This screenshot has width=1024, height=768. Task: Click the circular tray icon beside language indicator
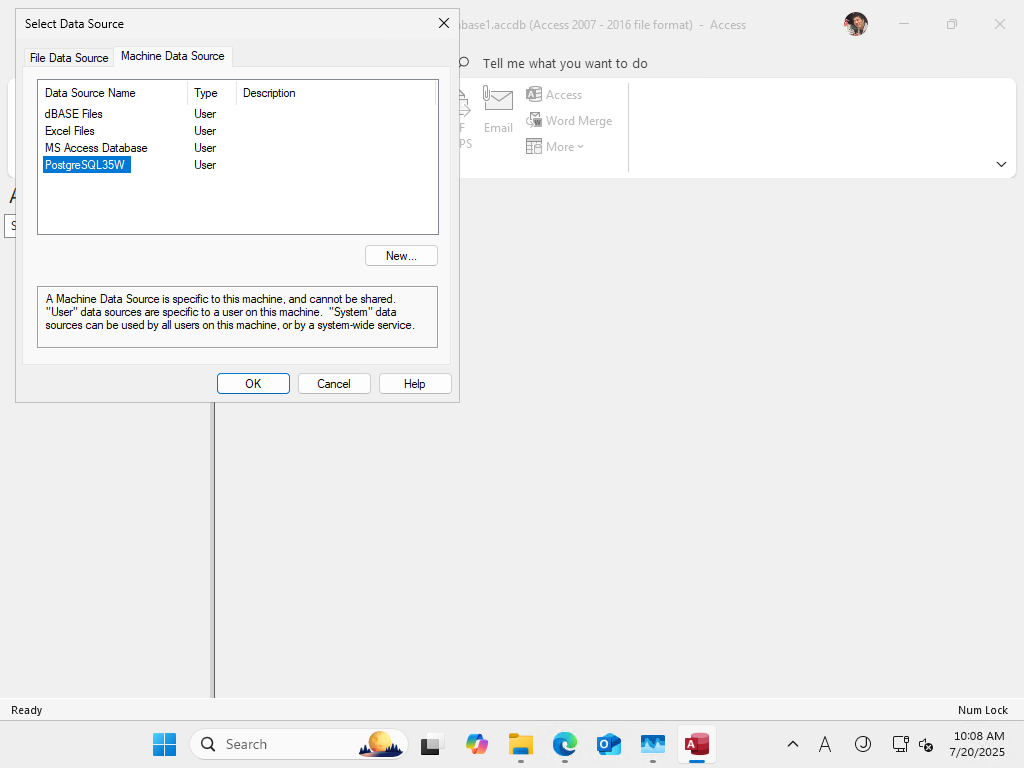click(x=863, y=744)
